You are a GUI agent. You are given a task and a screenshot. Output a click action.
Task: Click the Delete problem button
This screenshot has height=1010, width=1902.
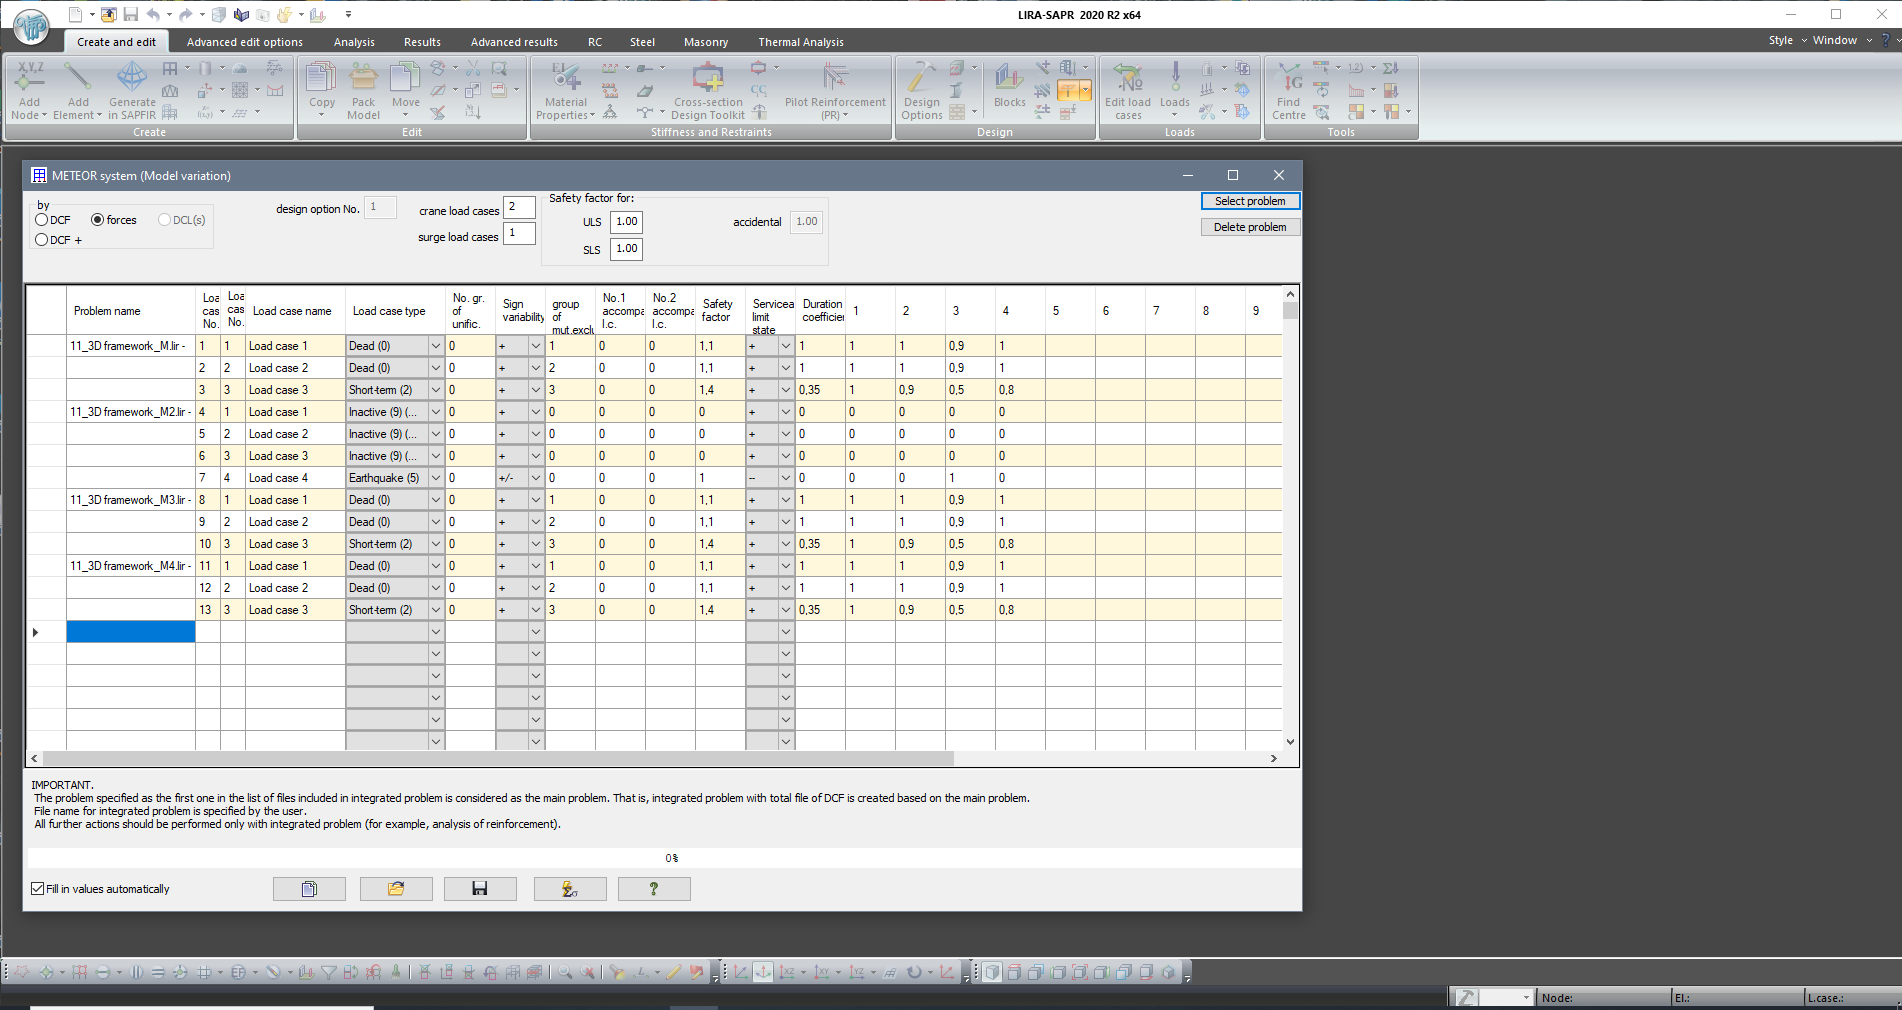click(1250, 227)
